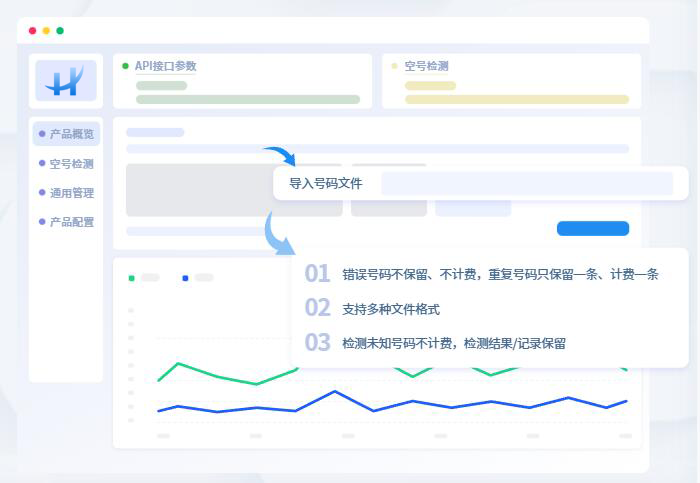Viewport: 700px width, 483px height.
Task: Toggle the blue series legend marker
Action: tap(186, 277)
